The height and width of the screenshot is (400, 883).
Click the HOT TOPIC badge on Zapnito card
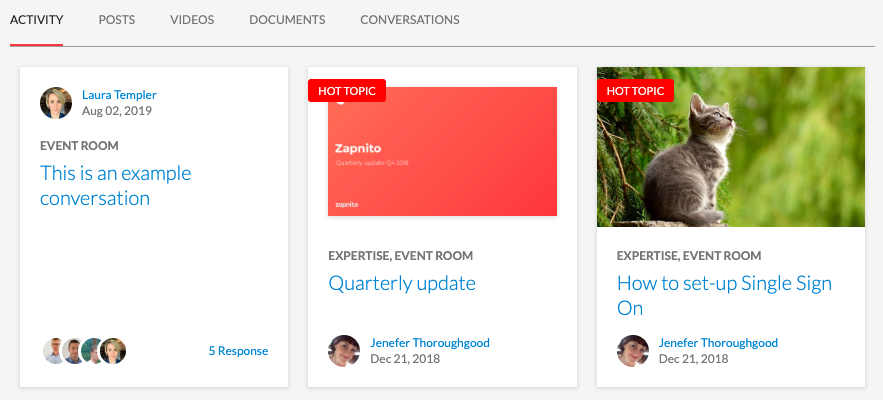(347, 91)
